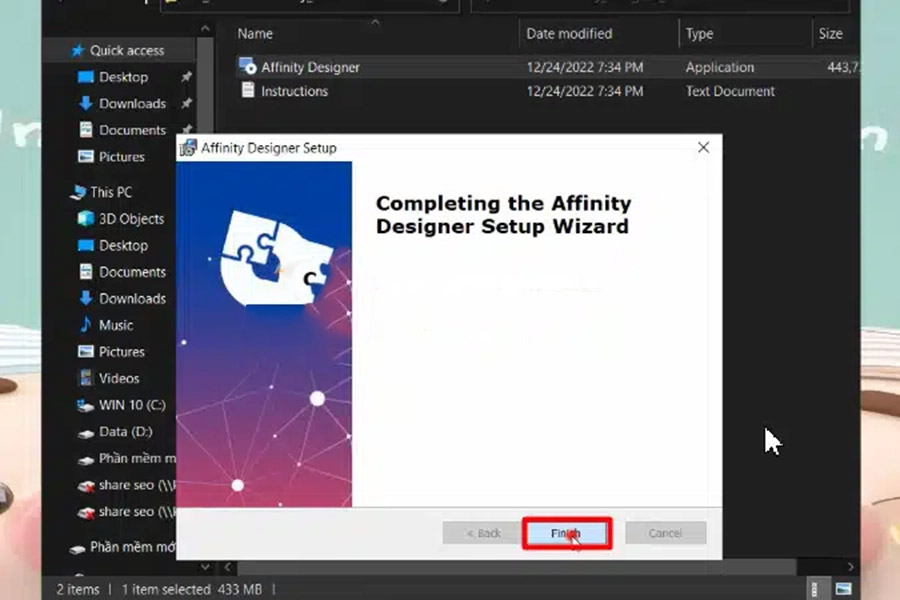This screenshot has height=600, width=900.
Task: Select This PC in navigation pane
Action: coord(111,192)
